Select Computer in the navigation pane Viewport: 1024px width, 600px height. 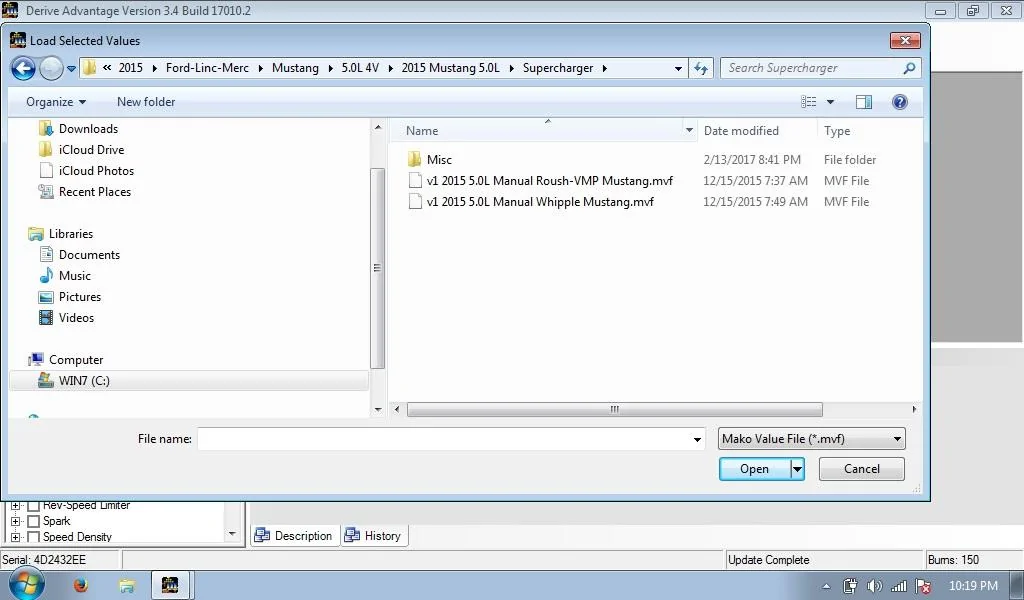click(76, 360)
